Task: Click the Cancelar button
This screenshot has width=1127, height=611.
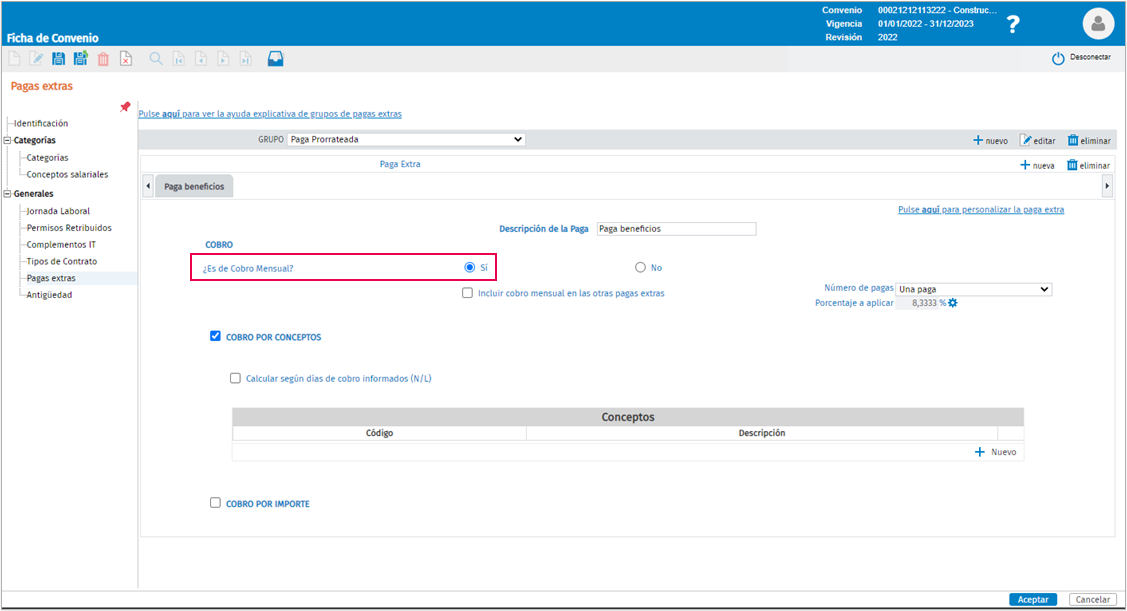Action: [1092, 599]
